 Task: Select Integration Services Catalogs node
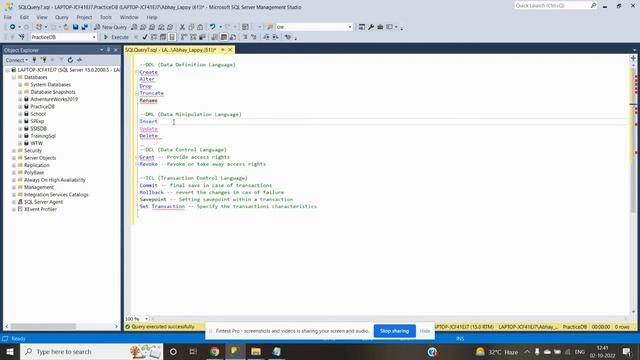pyautogui.click(x=56, y=195)
